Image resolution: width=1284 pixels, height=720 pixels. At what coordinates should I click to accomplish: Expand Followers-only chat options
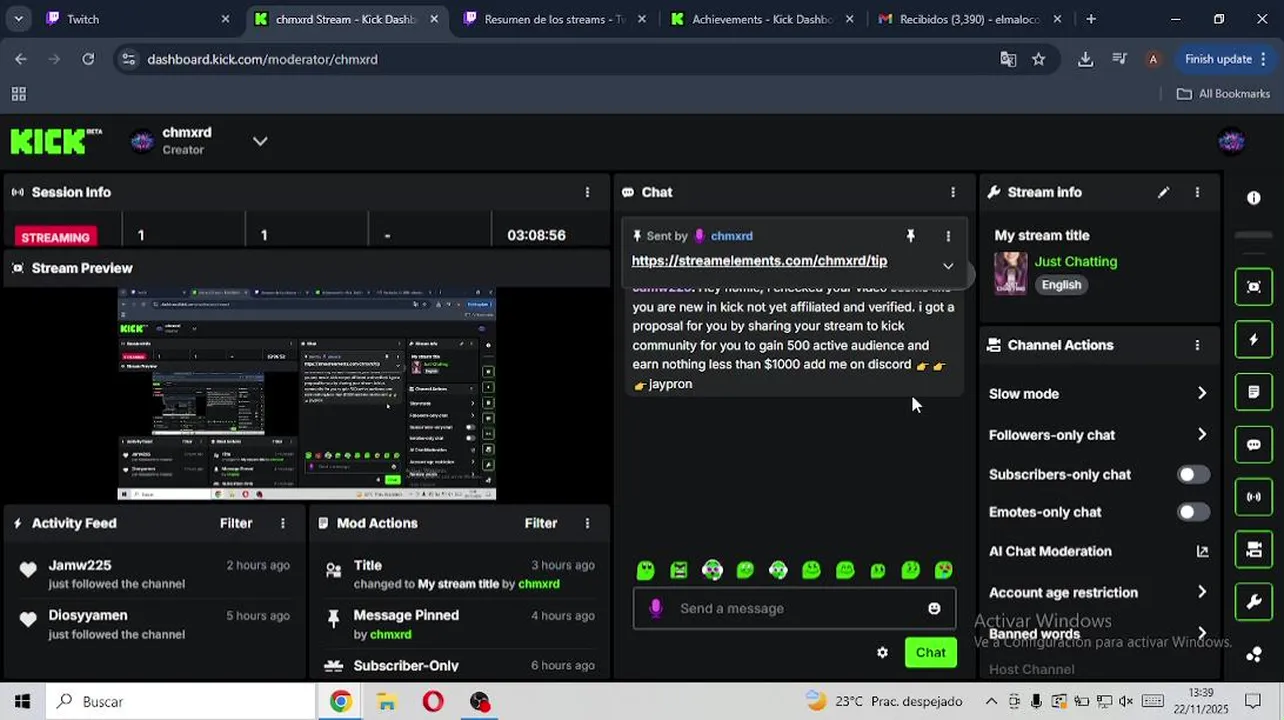click(x=1201, y=435)
